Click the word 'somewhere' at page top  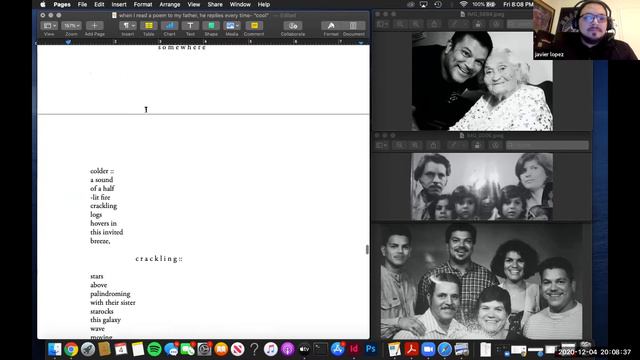(182, 47)
